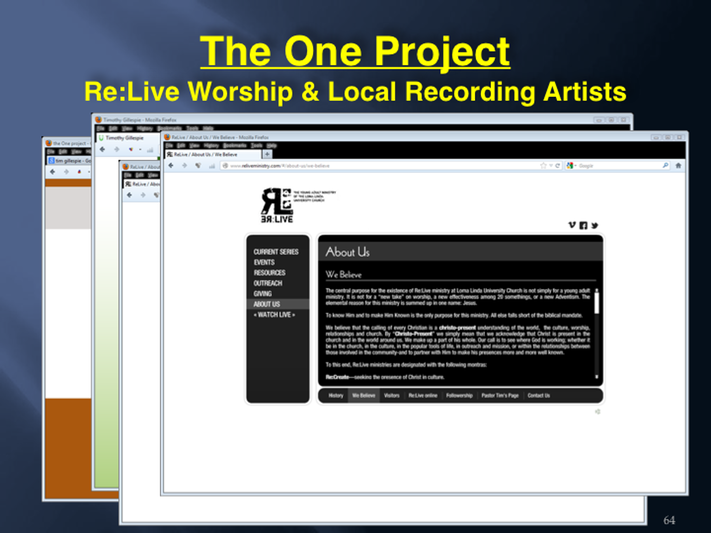The image size is (711, 533).
Task: Select ABOUT US in site sidebar
Action: pos(278,304)
